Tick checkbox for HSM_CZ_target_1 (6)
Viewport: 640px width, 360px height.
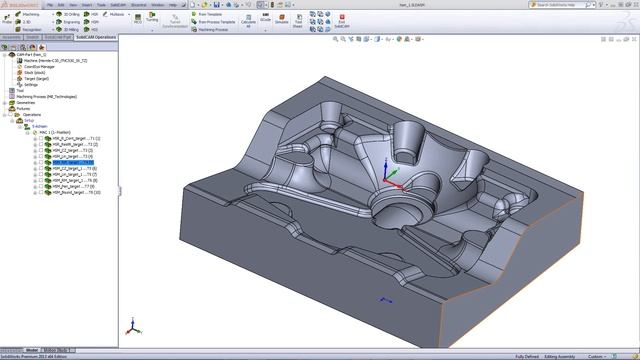[41, 168]
